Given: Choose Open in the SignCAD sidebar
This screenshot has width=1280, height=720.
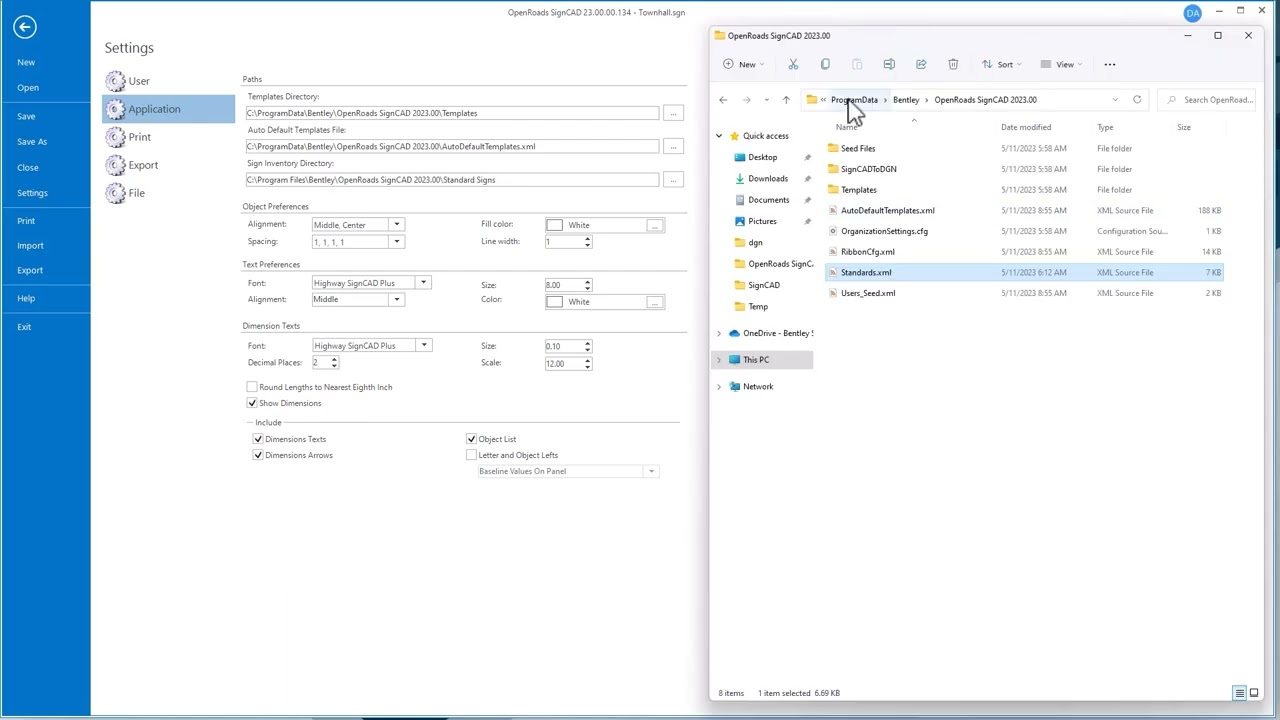Looking at the screenshot, I should pos(28,87).
